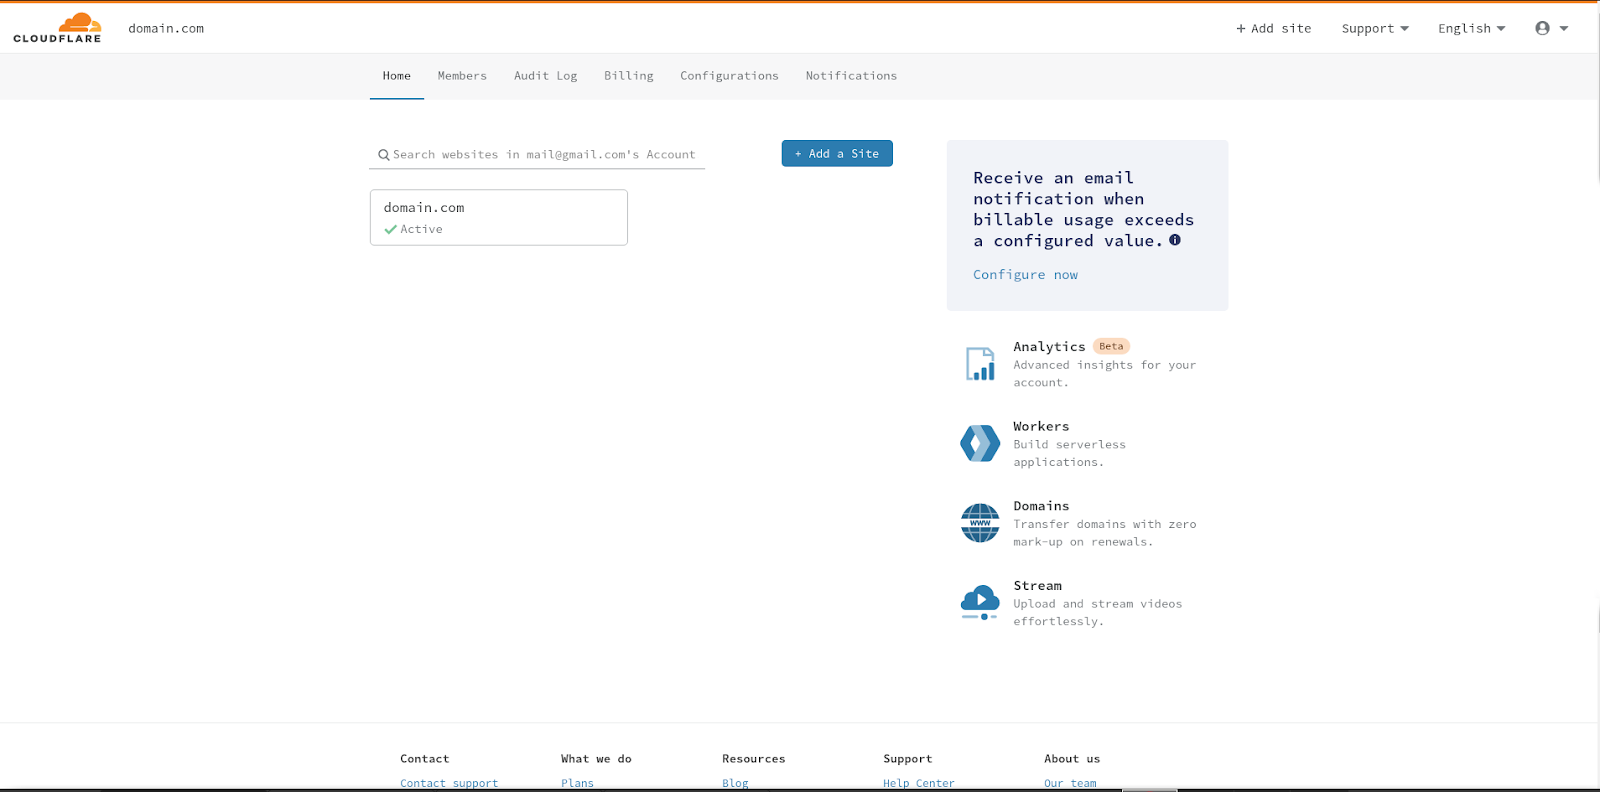Open the Workers link

click(x=1041, y=427)
